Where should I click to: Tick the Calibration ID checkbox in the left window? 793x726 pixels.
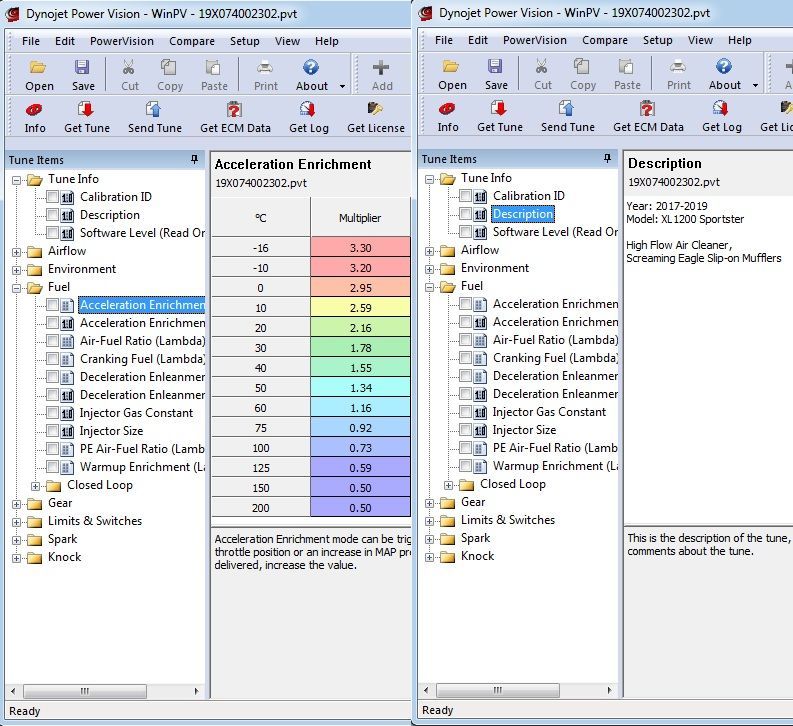click(53, 197)
